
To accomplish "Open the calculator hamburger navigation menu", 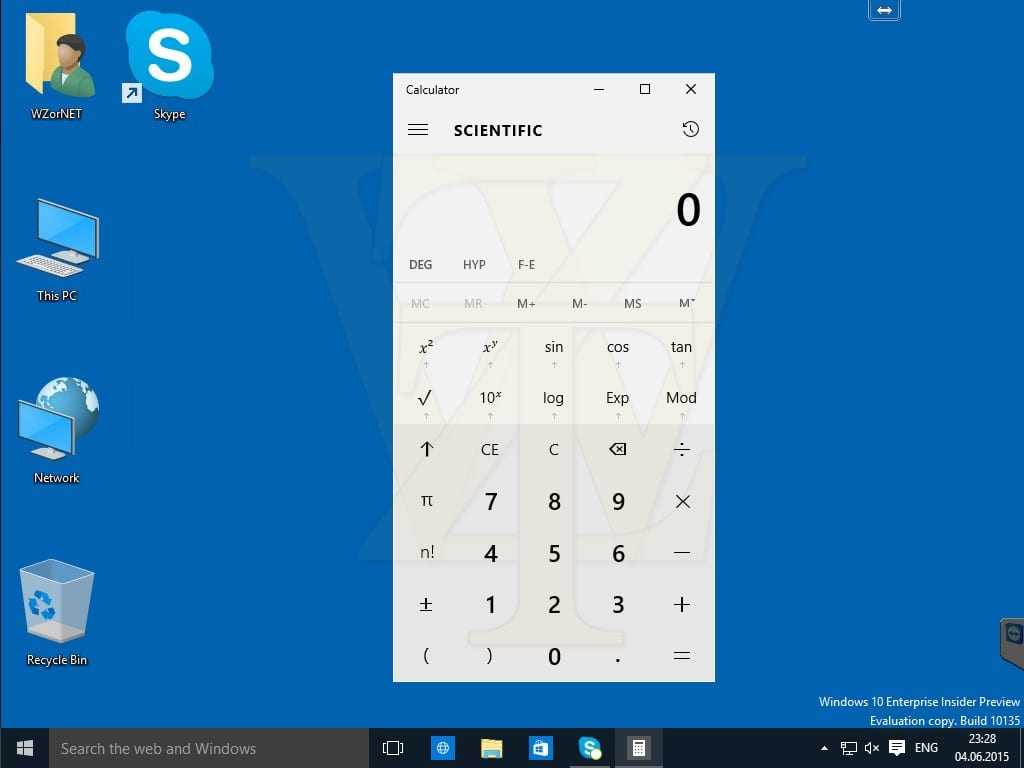I will tap(418, 130).
